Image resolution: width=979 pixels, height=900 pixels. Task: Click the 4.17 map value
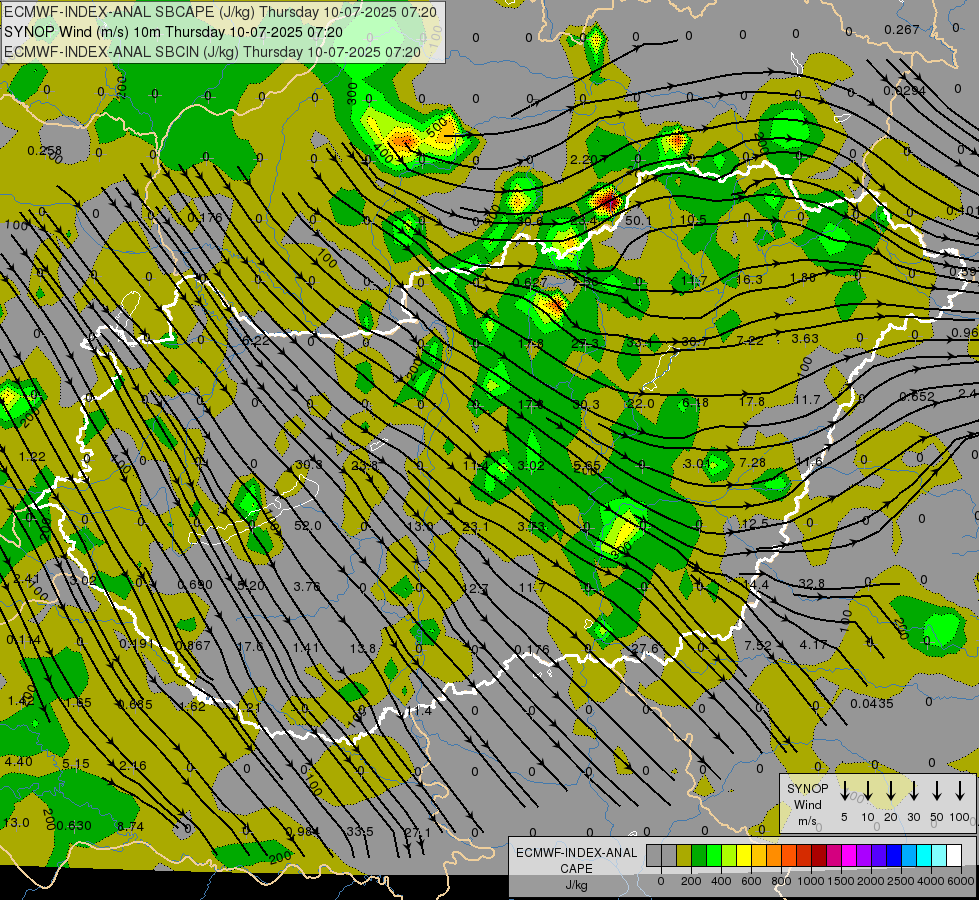(814, 644)
